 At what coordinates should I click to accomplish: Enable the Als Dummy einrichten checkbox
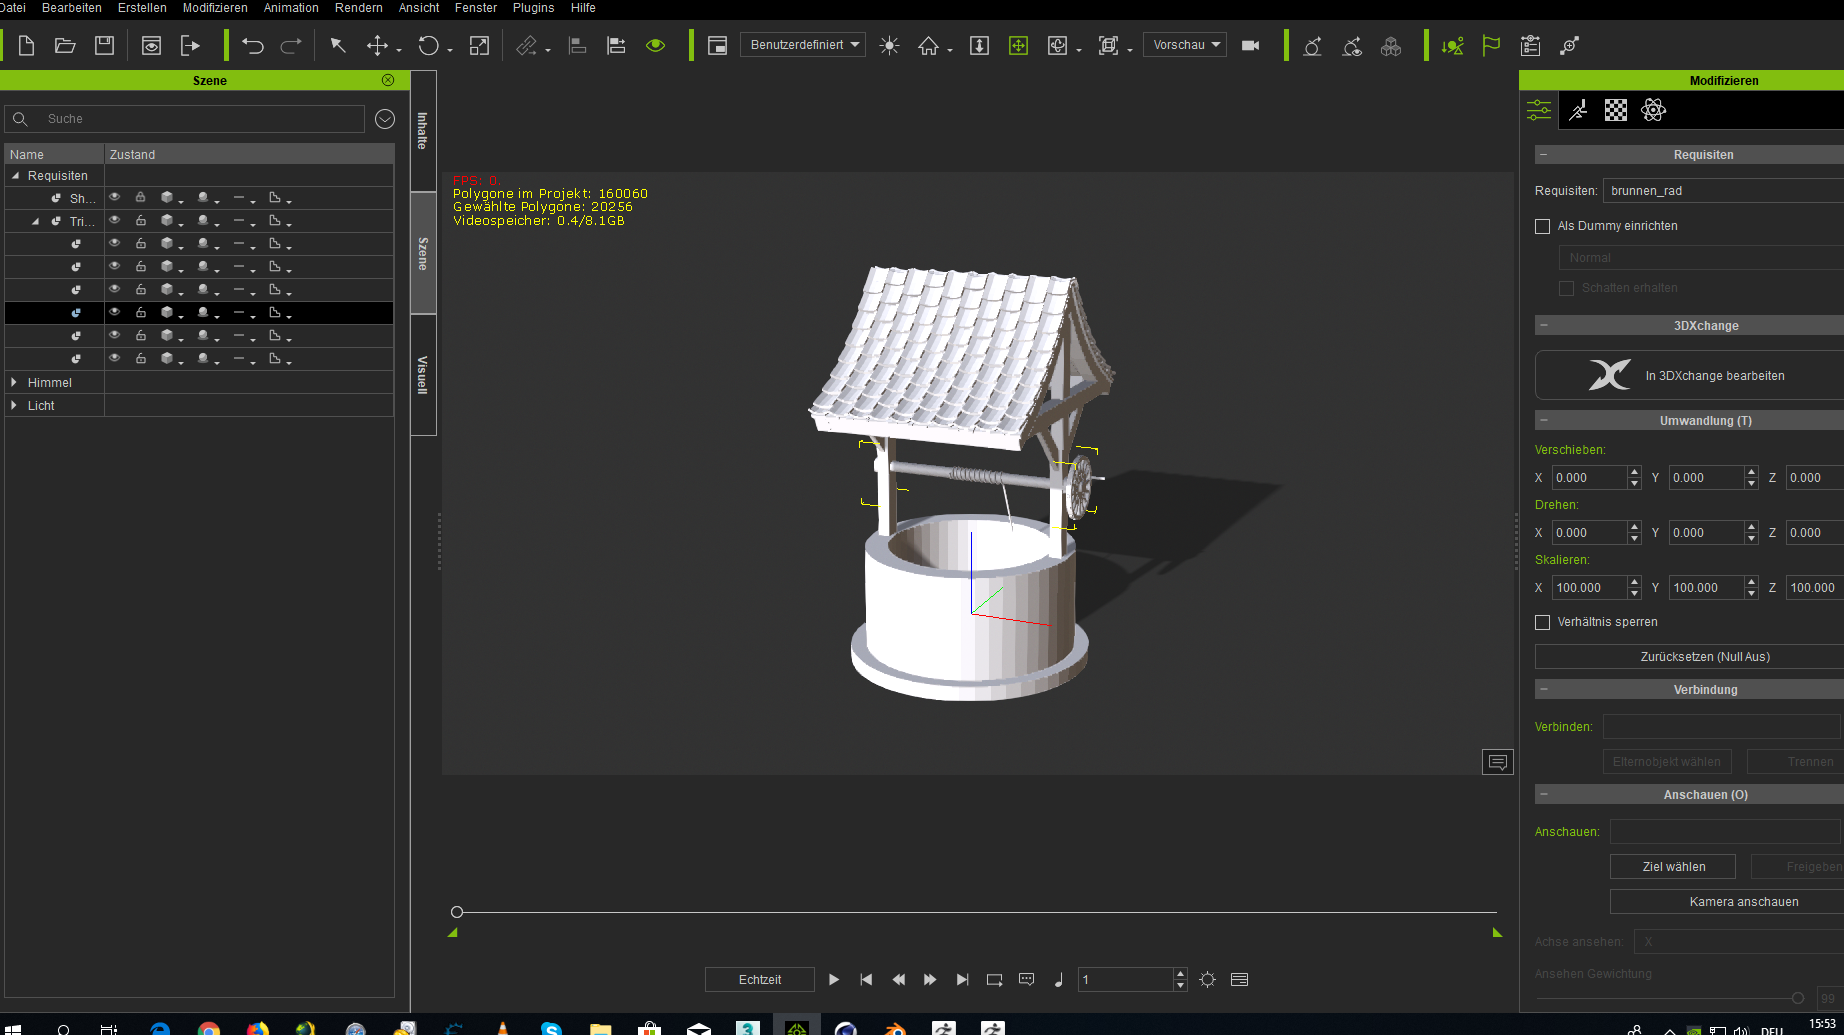pos(1542,226)
